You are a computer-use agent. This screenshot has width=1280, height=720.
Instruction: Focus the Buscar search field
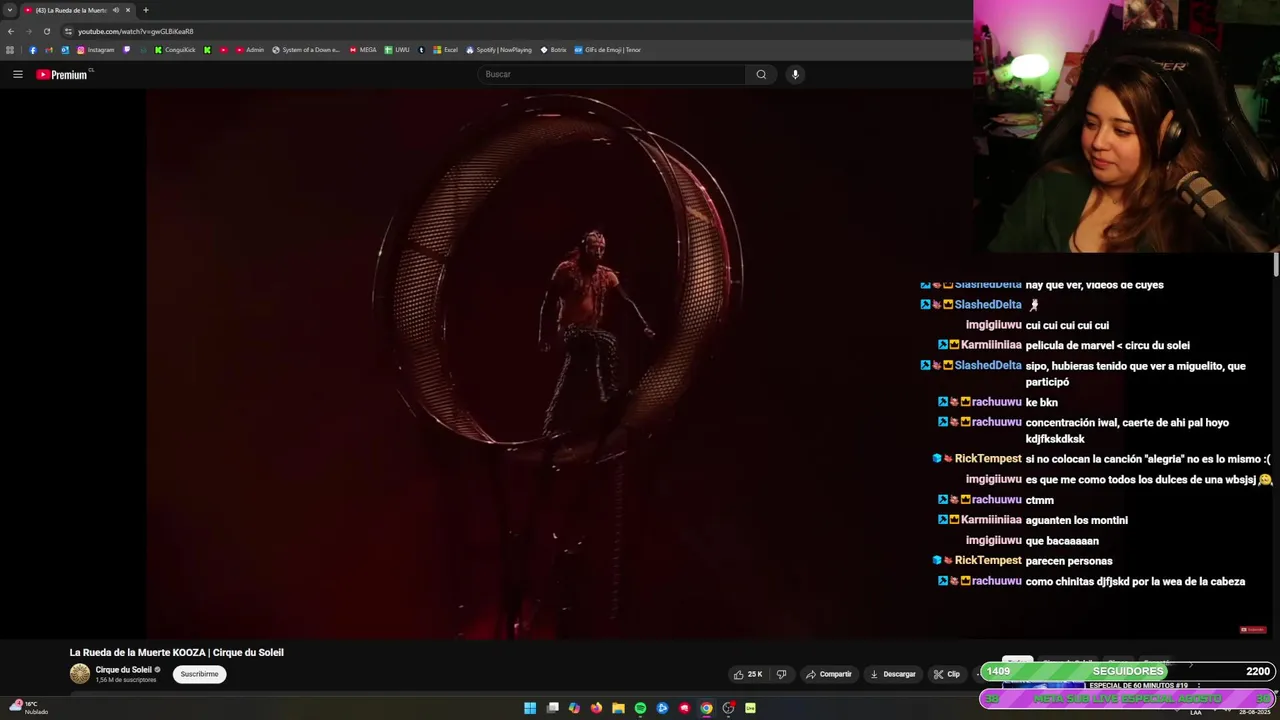[x=612, y=74]
